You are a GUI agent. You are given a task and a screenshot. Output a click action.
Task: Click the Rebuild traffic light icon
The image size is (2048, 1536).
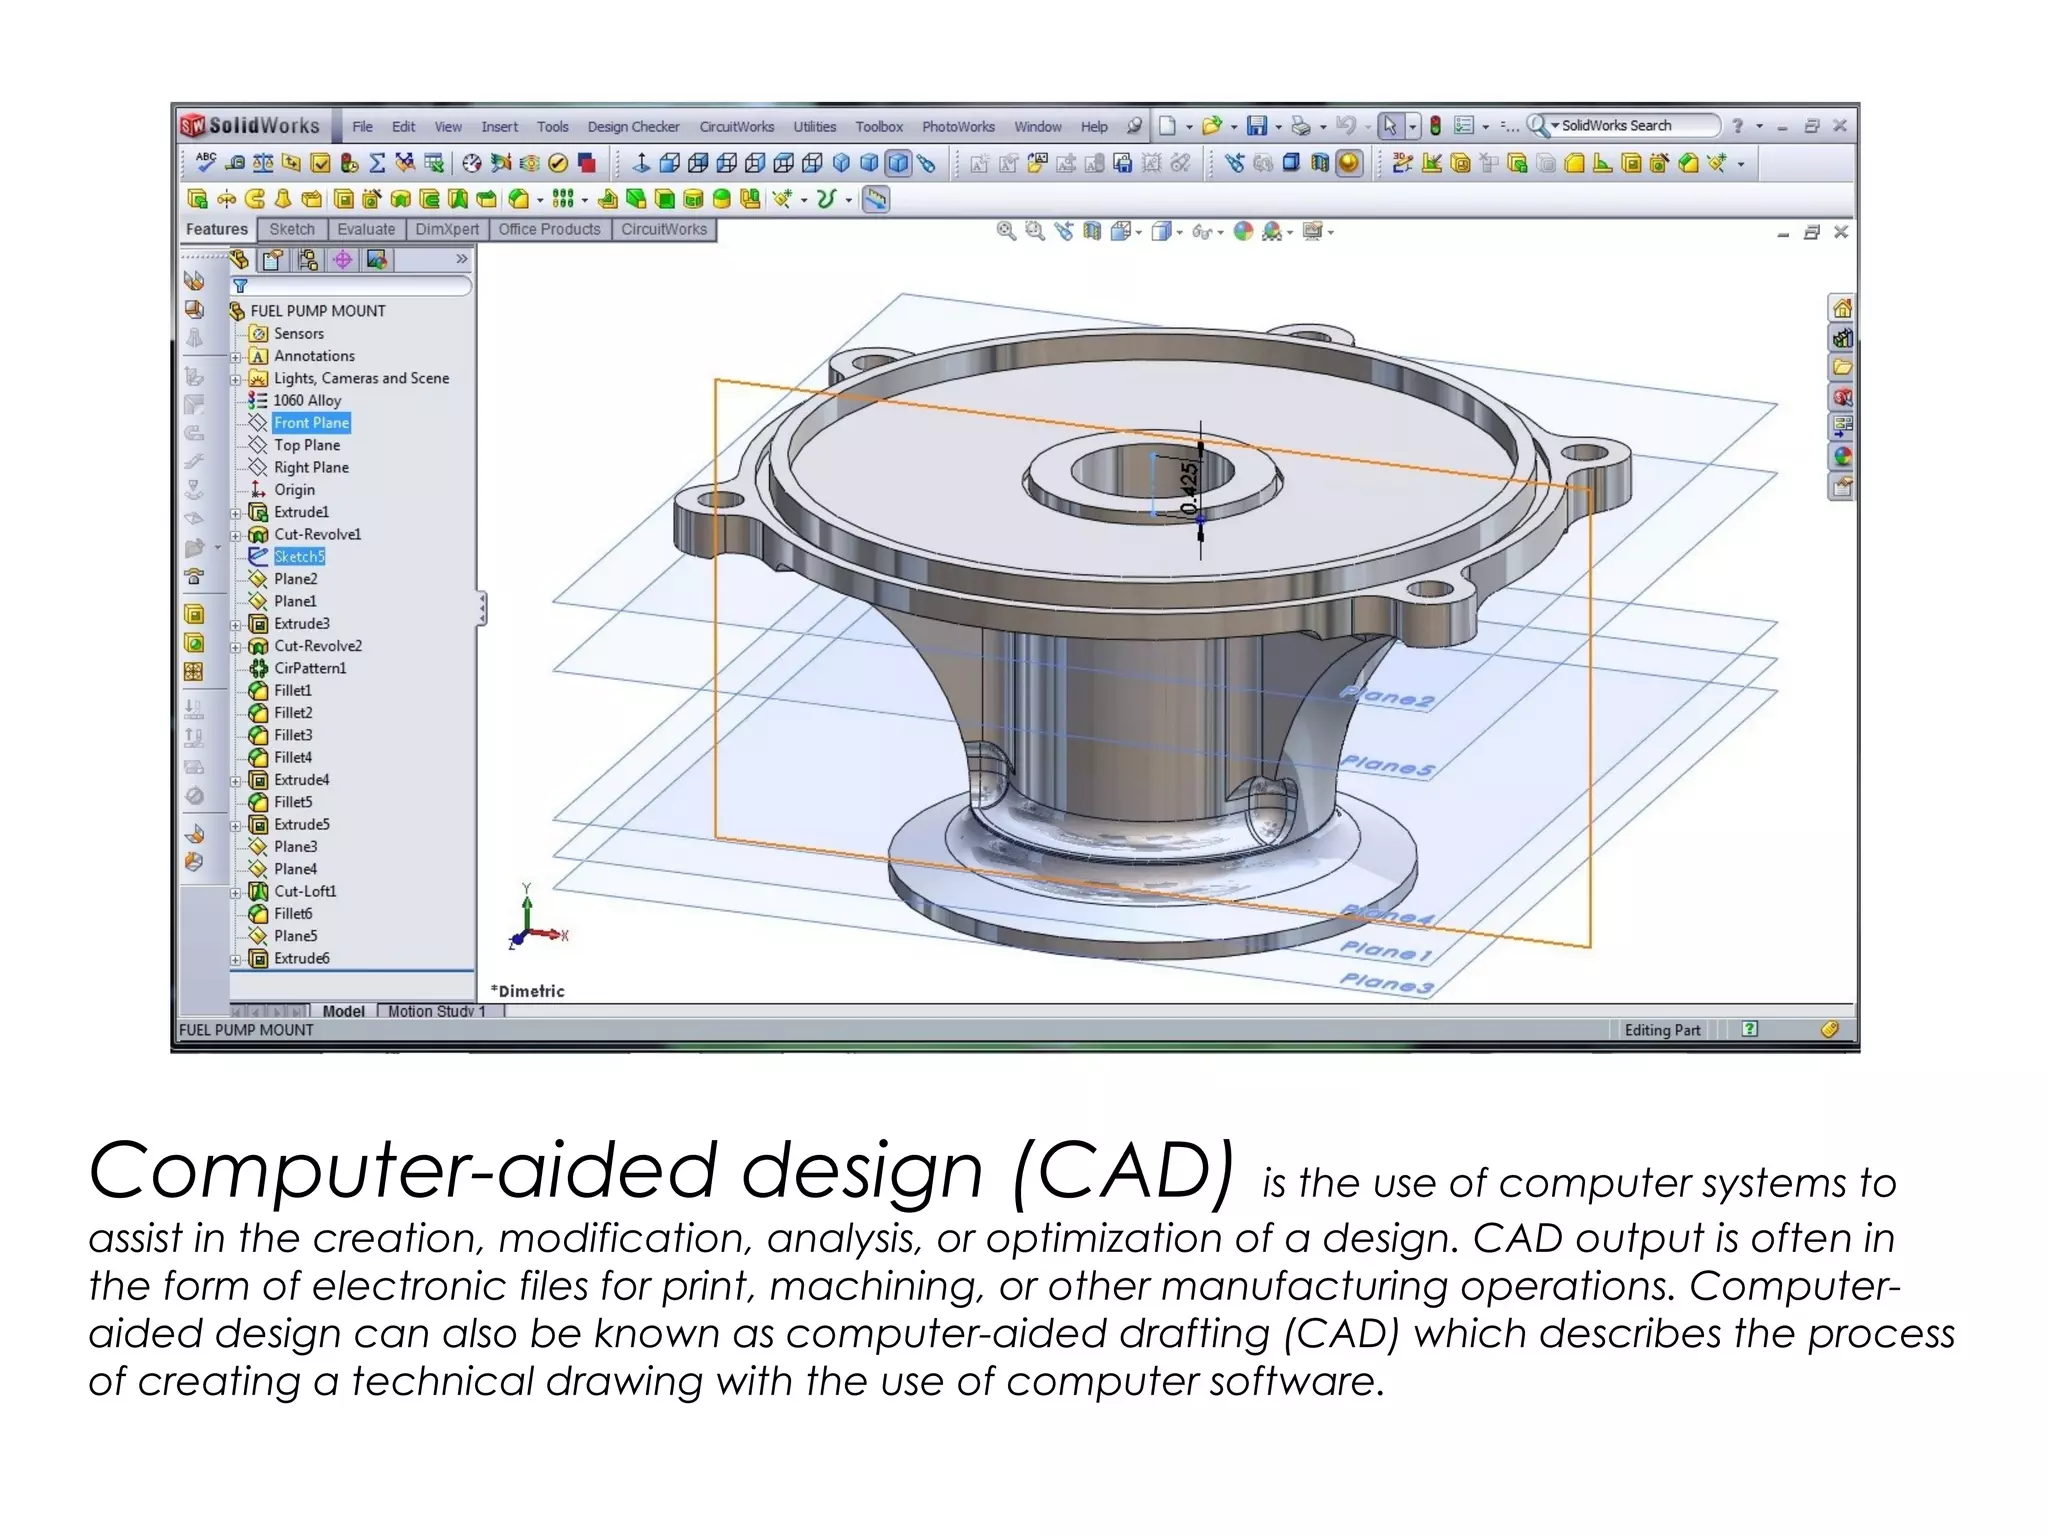click(1435, 126)
